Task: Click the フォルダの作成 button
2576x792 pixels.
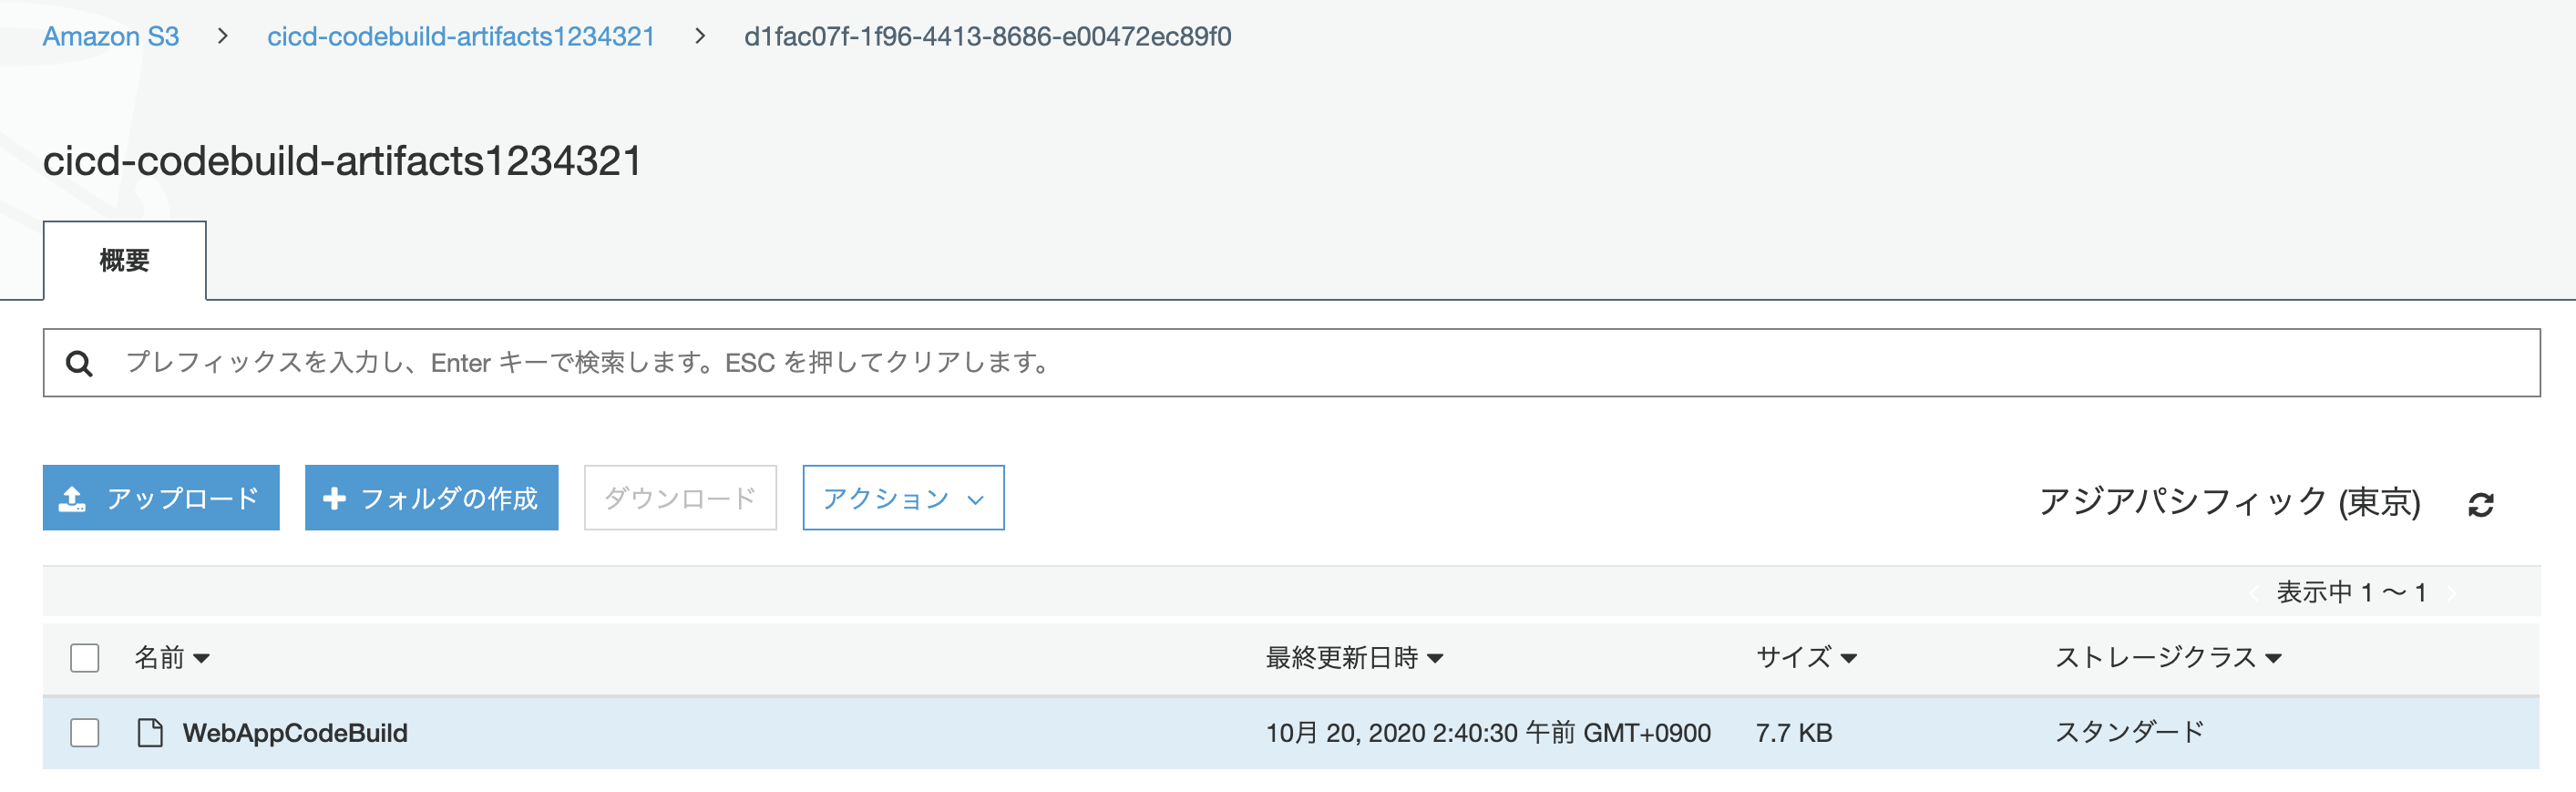Action: tap(431, 497)
